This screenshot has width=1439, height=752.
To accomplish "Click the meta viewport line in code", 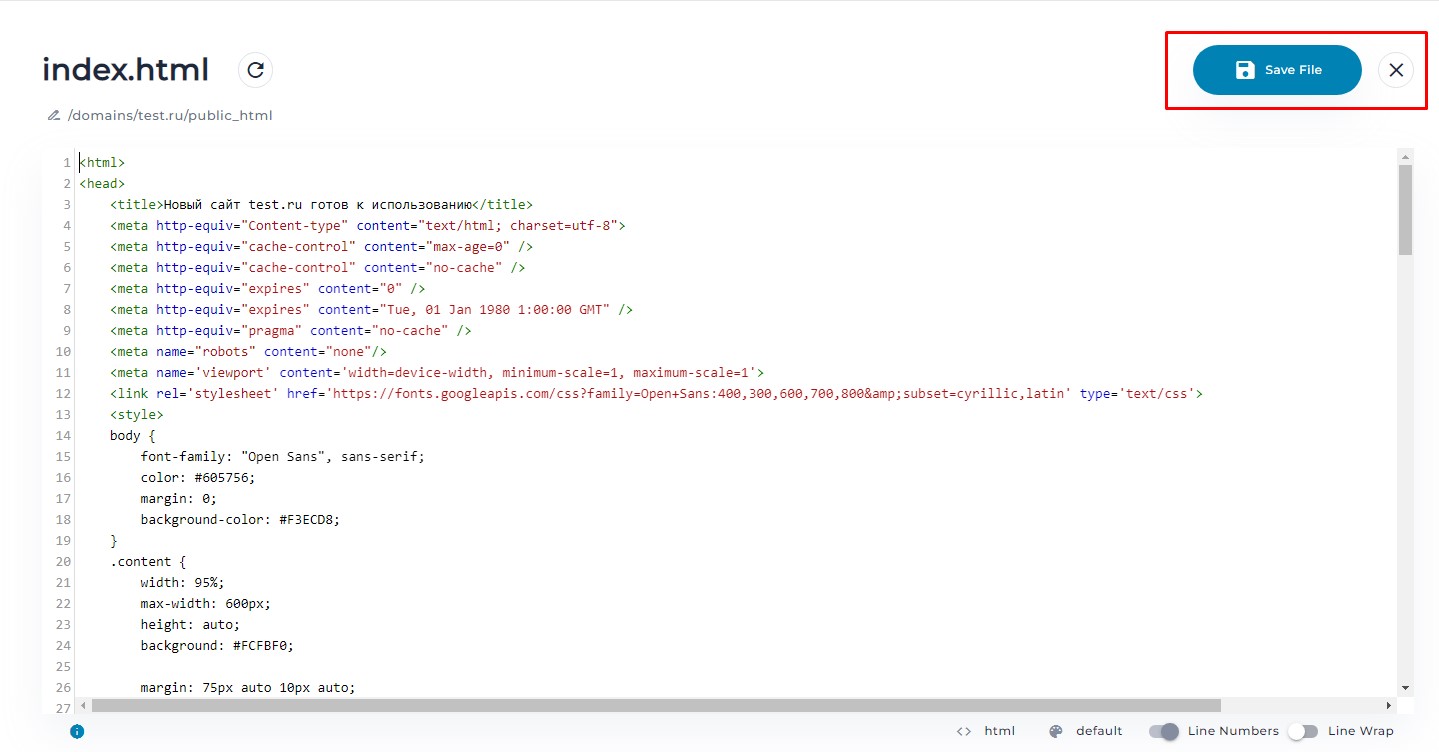I will click(437, 372).
